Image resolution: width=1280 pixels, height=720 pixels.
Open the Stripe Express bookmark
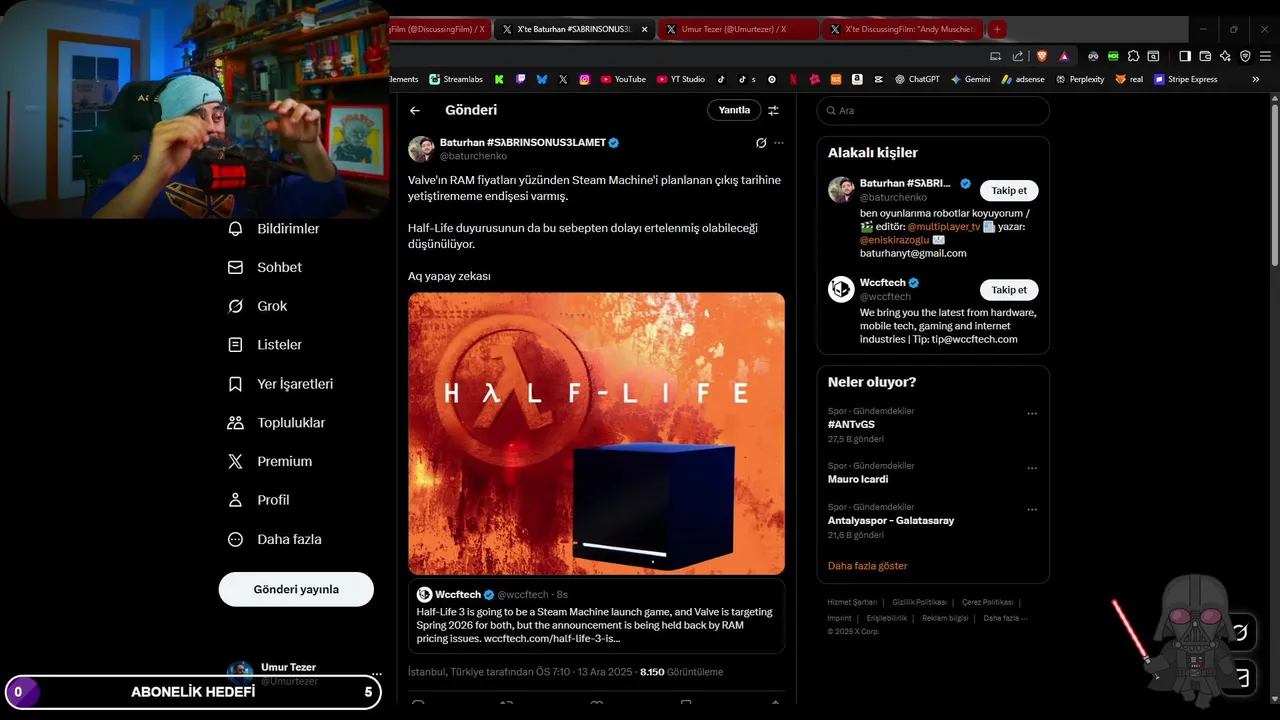[x=1185, y=79]
